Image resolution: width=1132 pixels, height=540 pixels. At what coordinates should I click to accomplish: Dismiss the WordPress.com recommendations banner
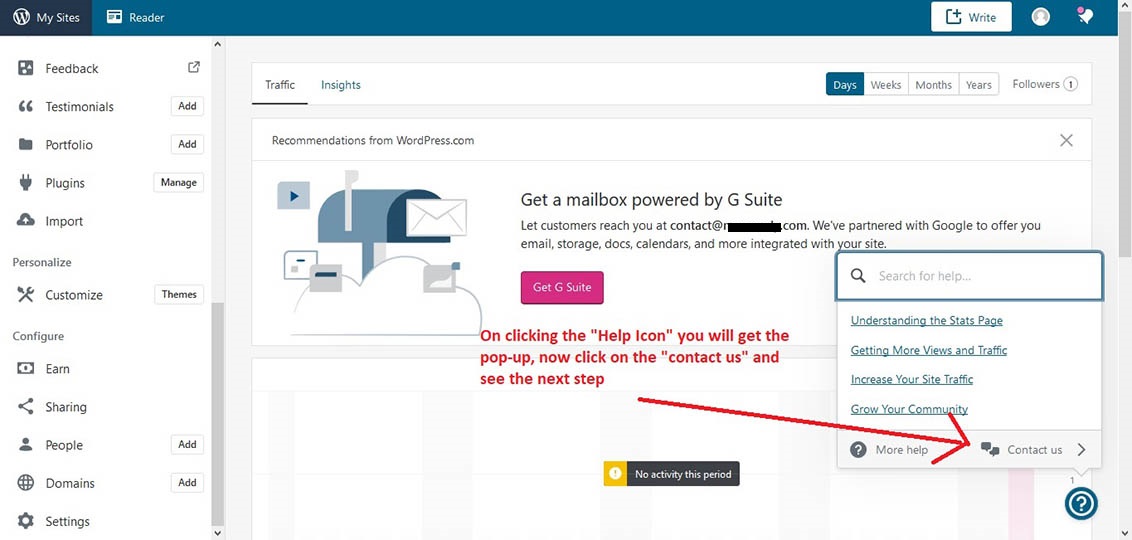(x=1066, y=141)
